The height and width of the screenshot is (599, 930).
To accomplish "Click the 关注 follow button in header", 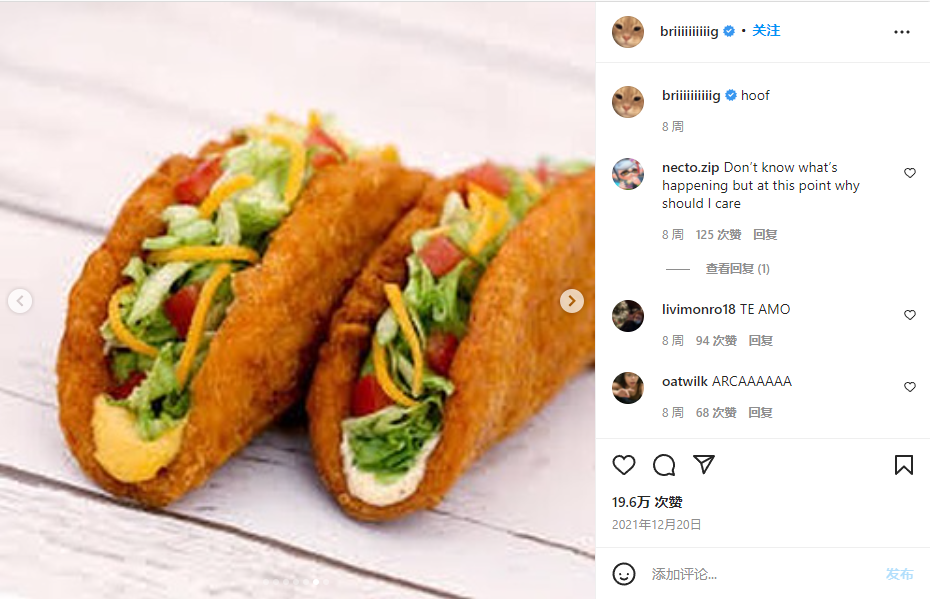I will 766,31.
